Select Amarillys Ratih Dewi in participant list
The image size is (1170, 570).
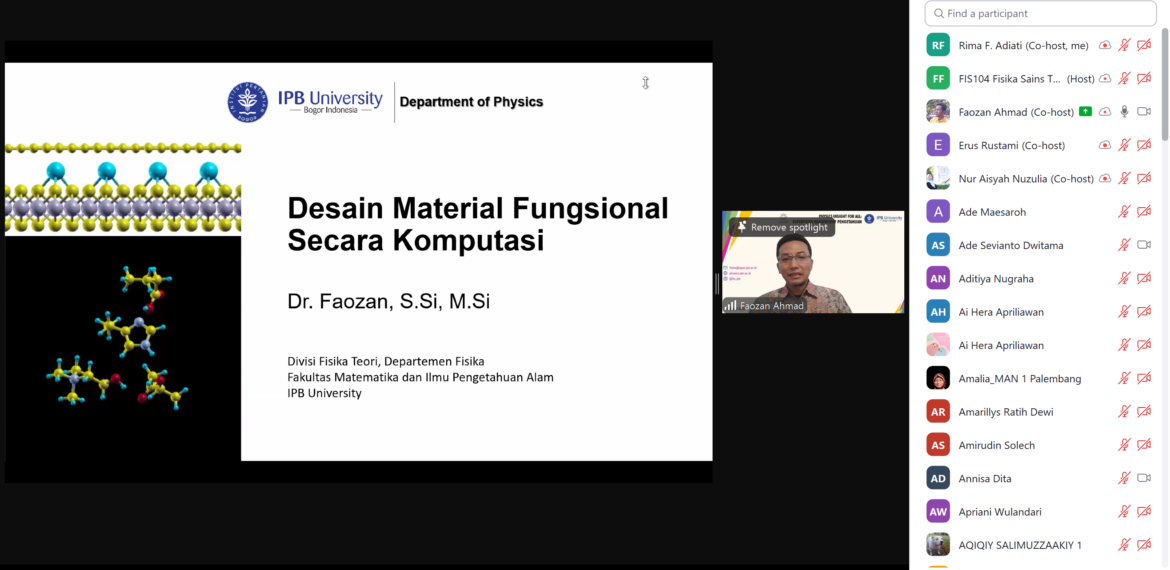coord(1005,412)
